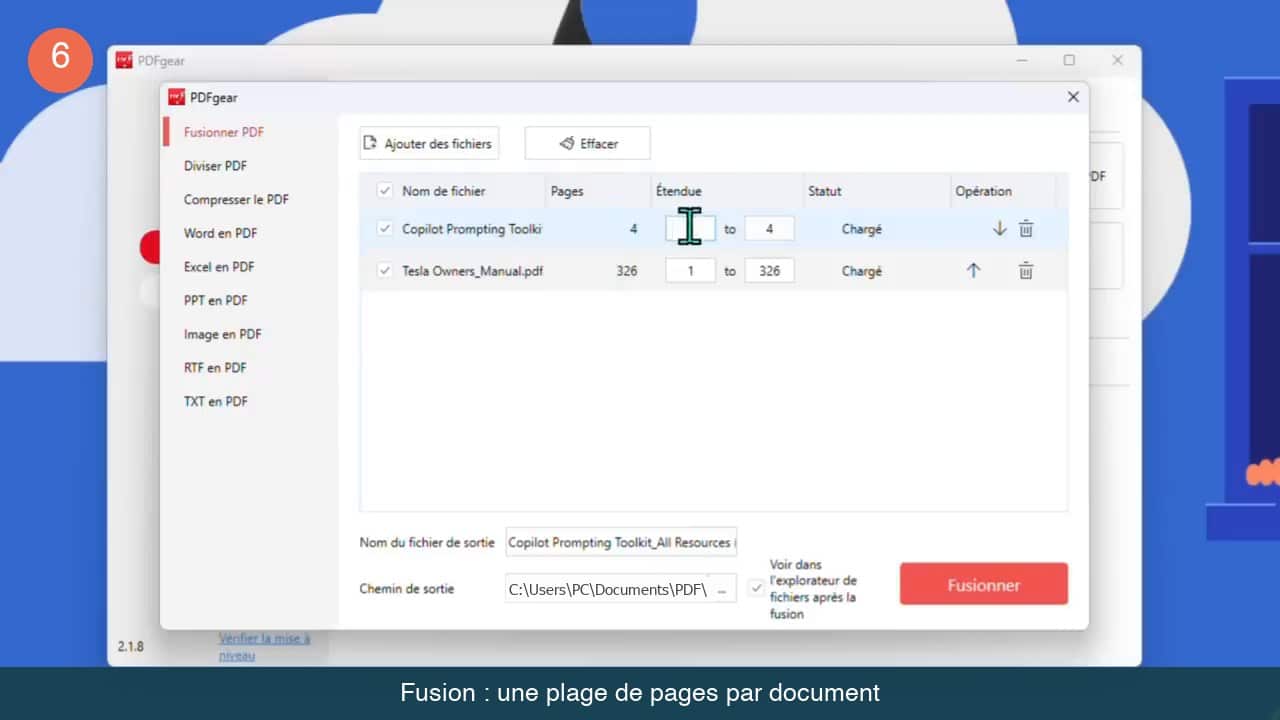
Task: Switch to Compresser le PDF
Action: [x=236, y=200]
